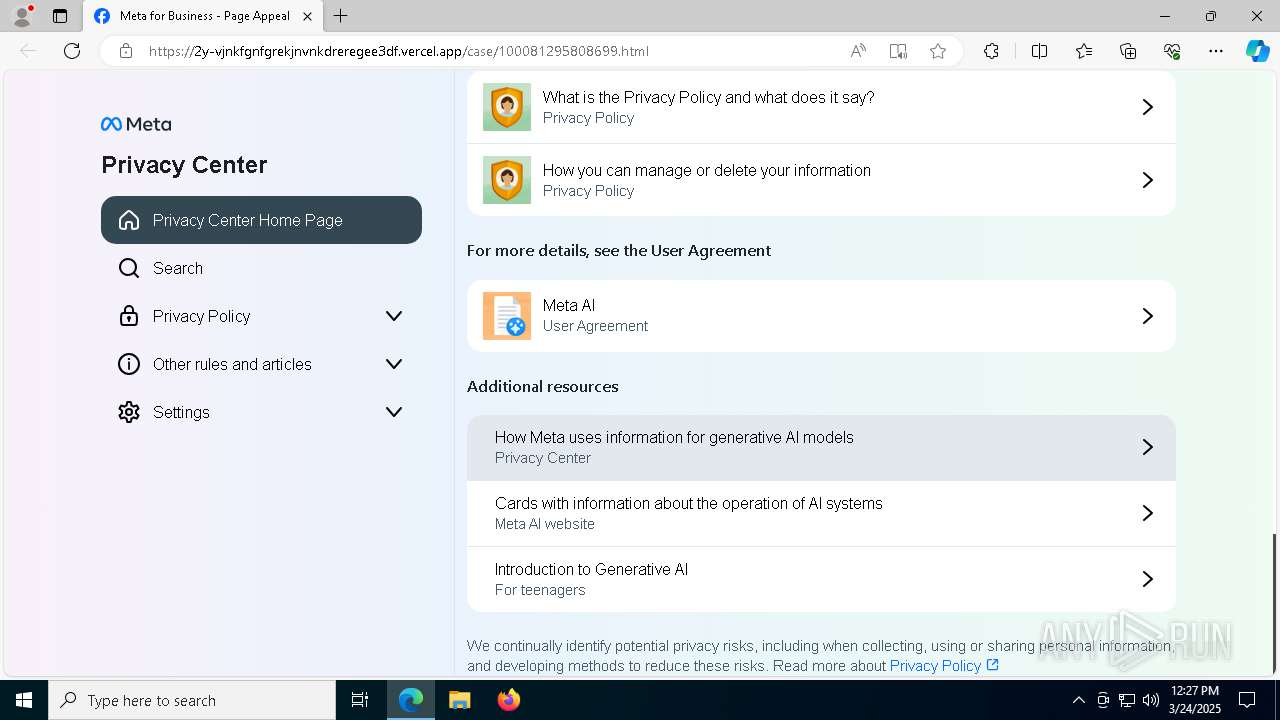Open File Explorer from the taskbar
The width and height of the screenshot is (1280, 720).
click(459, 700)
